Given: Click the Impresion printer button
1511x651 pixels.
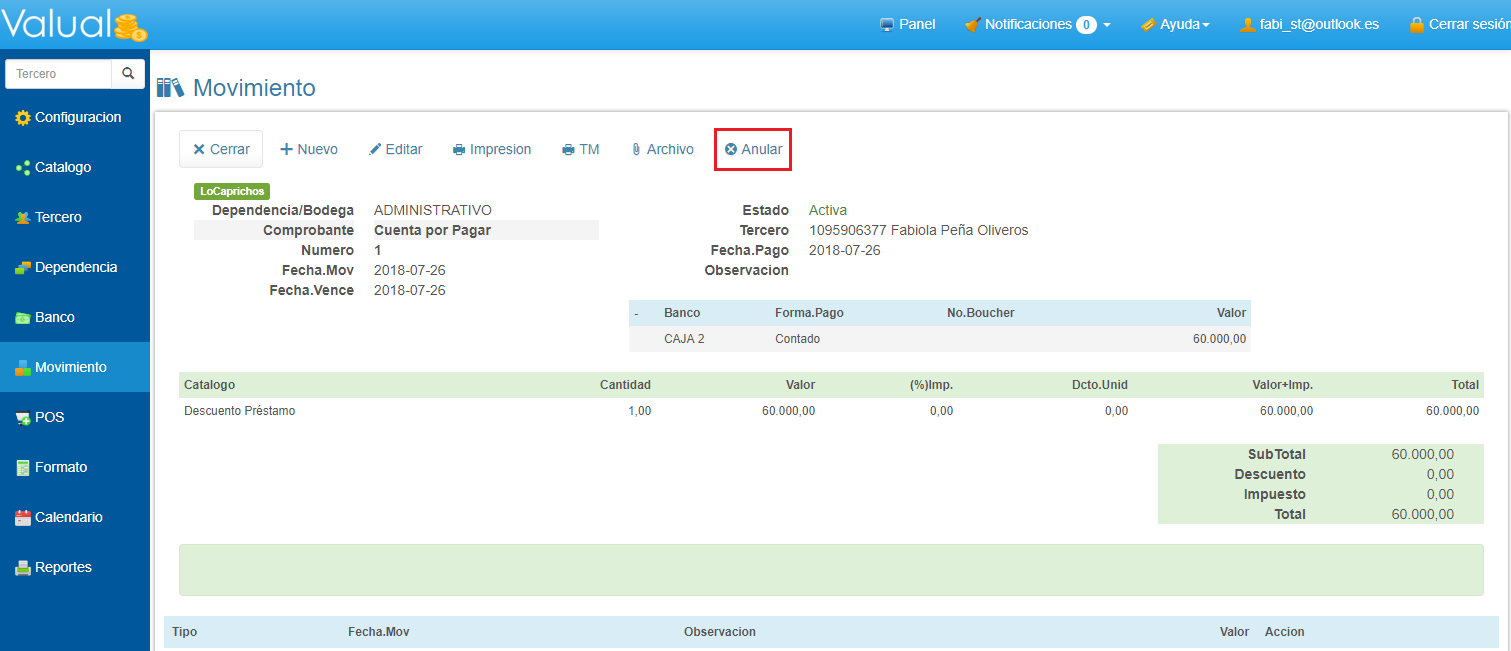Looking at the screenshot, I should click(491, 149).
